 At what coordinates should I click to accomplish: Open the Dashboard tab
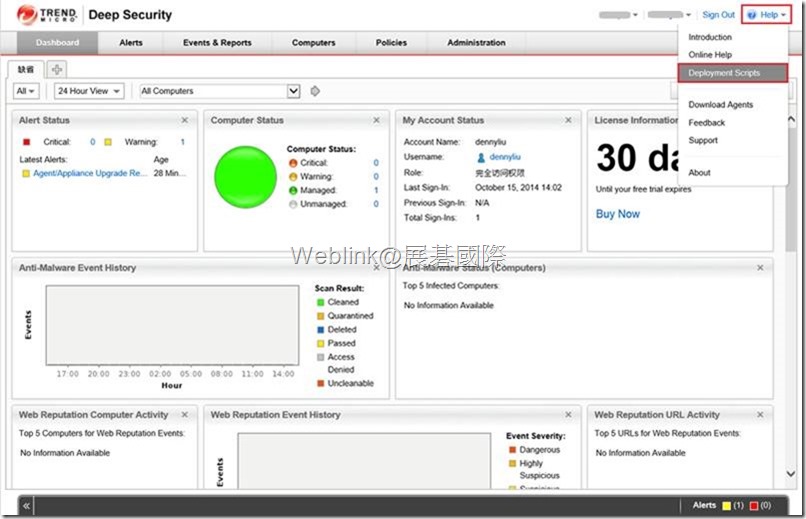click(57, 43)
